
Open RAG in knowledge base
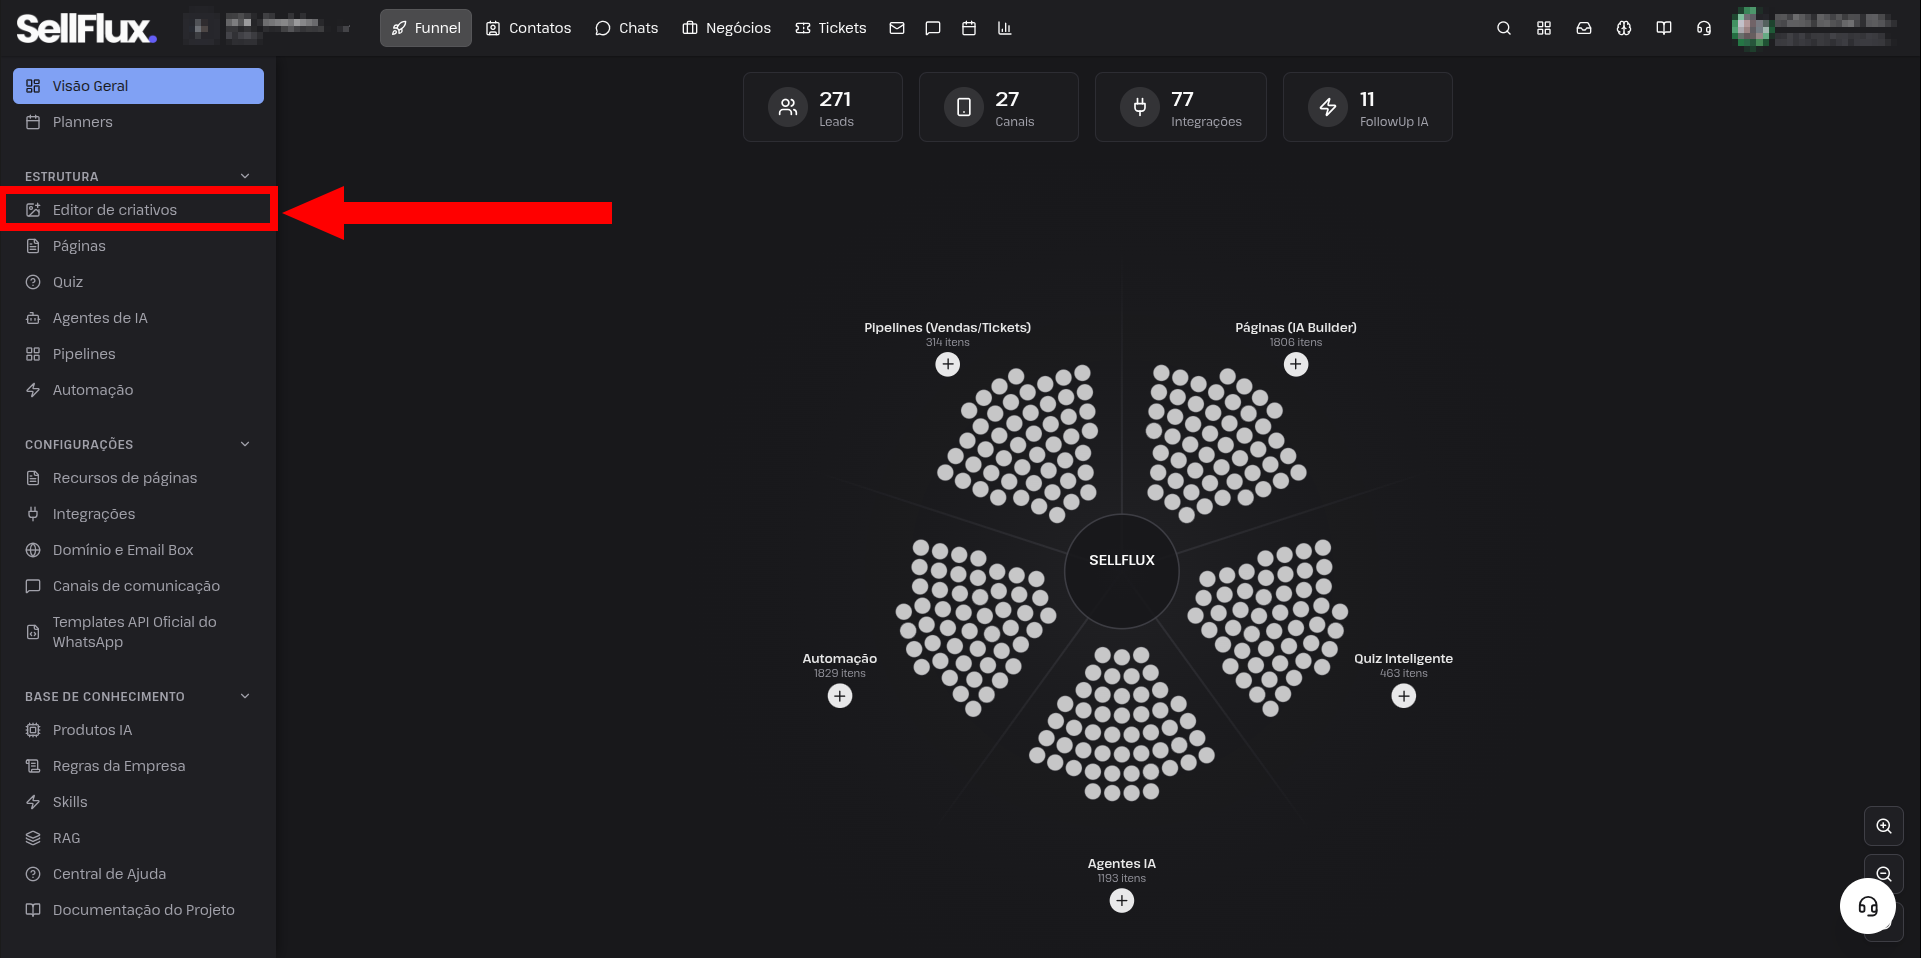pyautogui.click(x=138, y=838)
